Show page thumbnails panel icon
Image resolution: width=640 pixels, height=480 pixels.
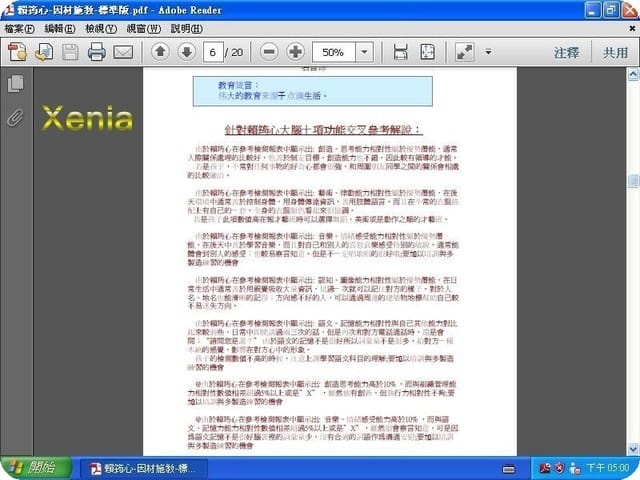coord(16,83)
